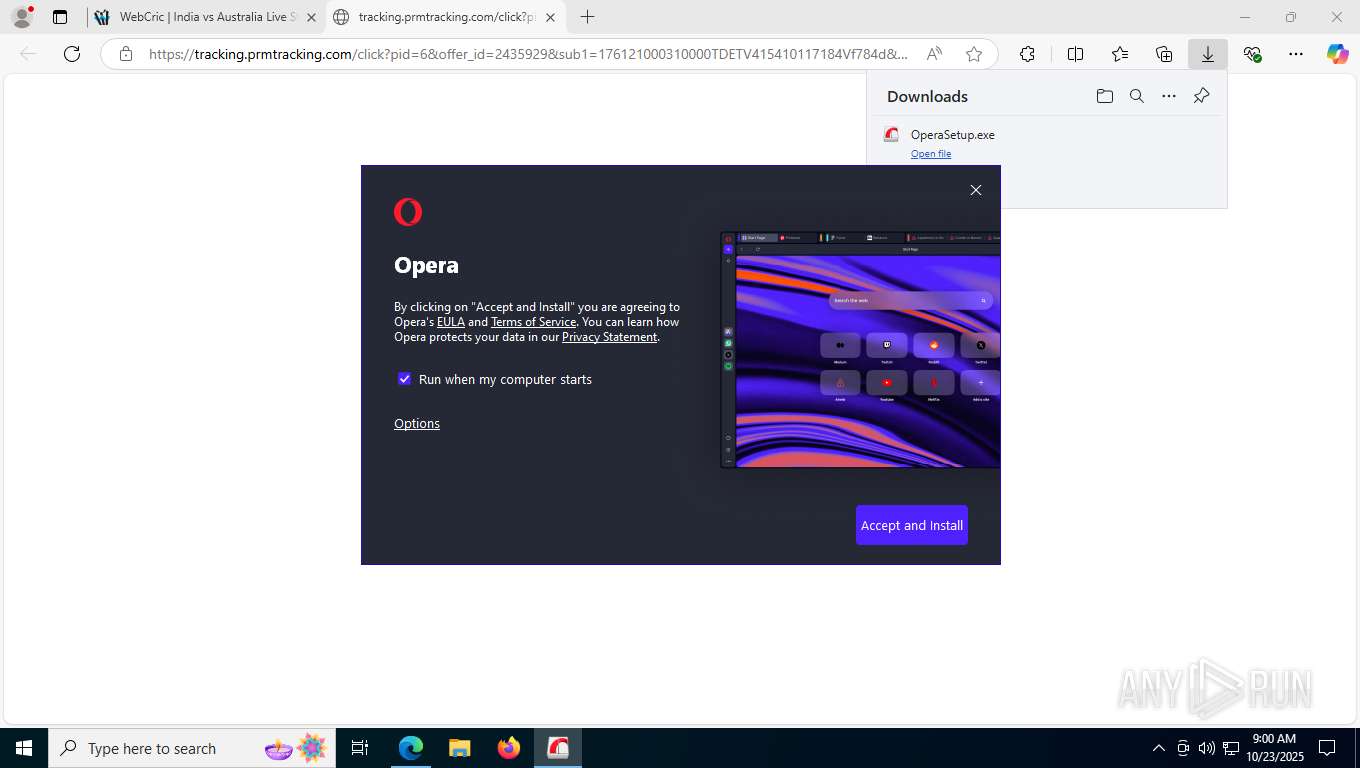Close the WebCric tab
1360x768 pixels.
point(311,17)
